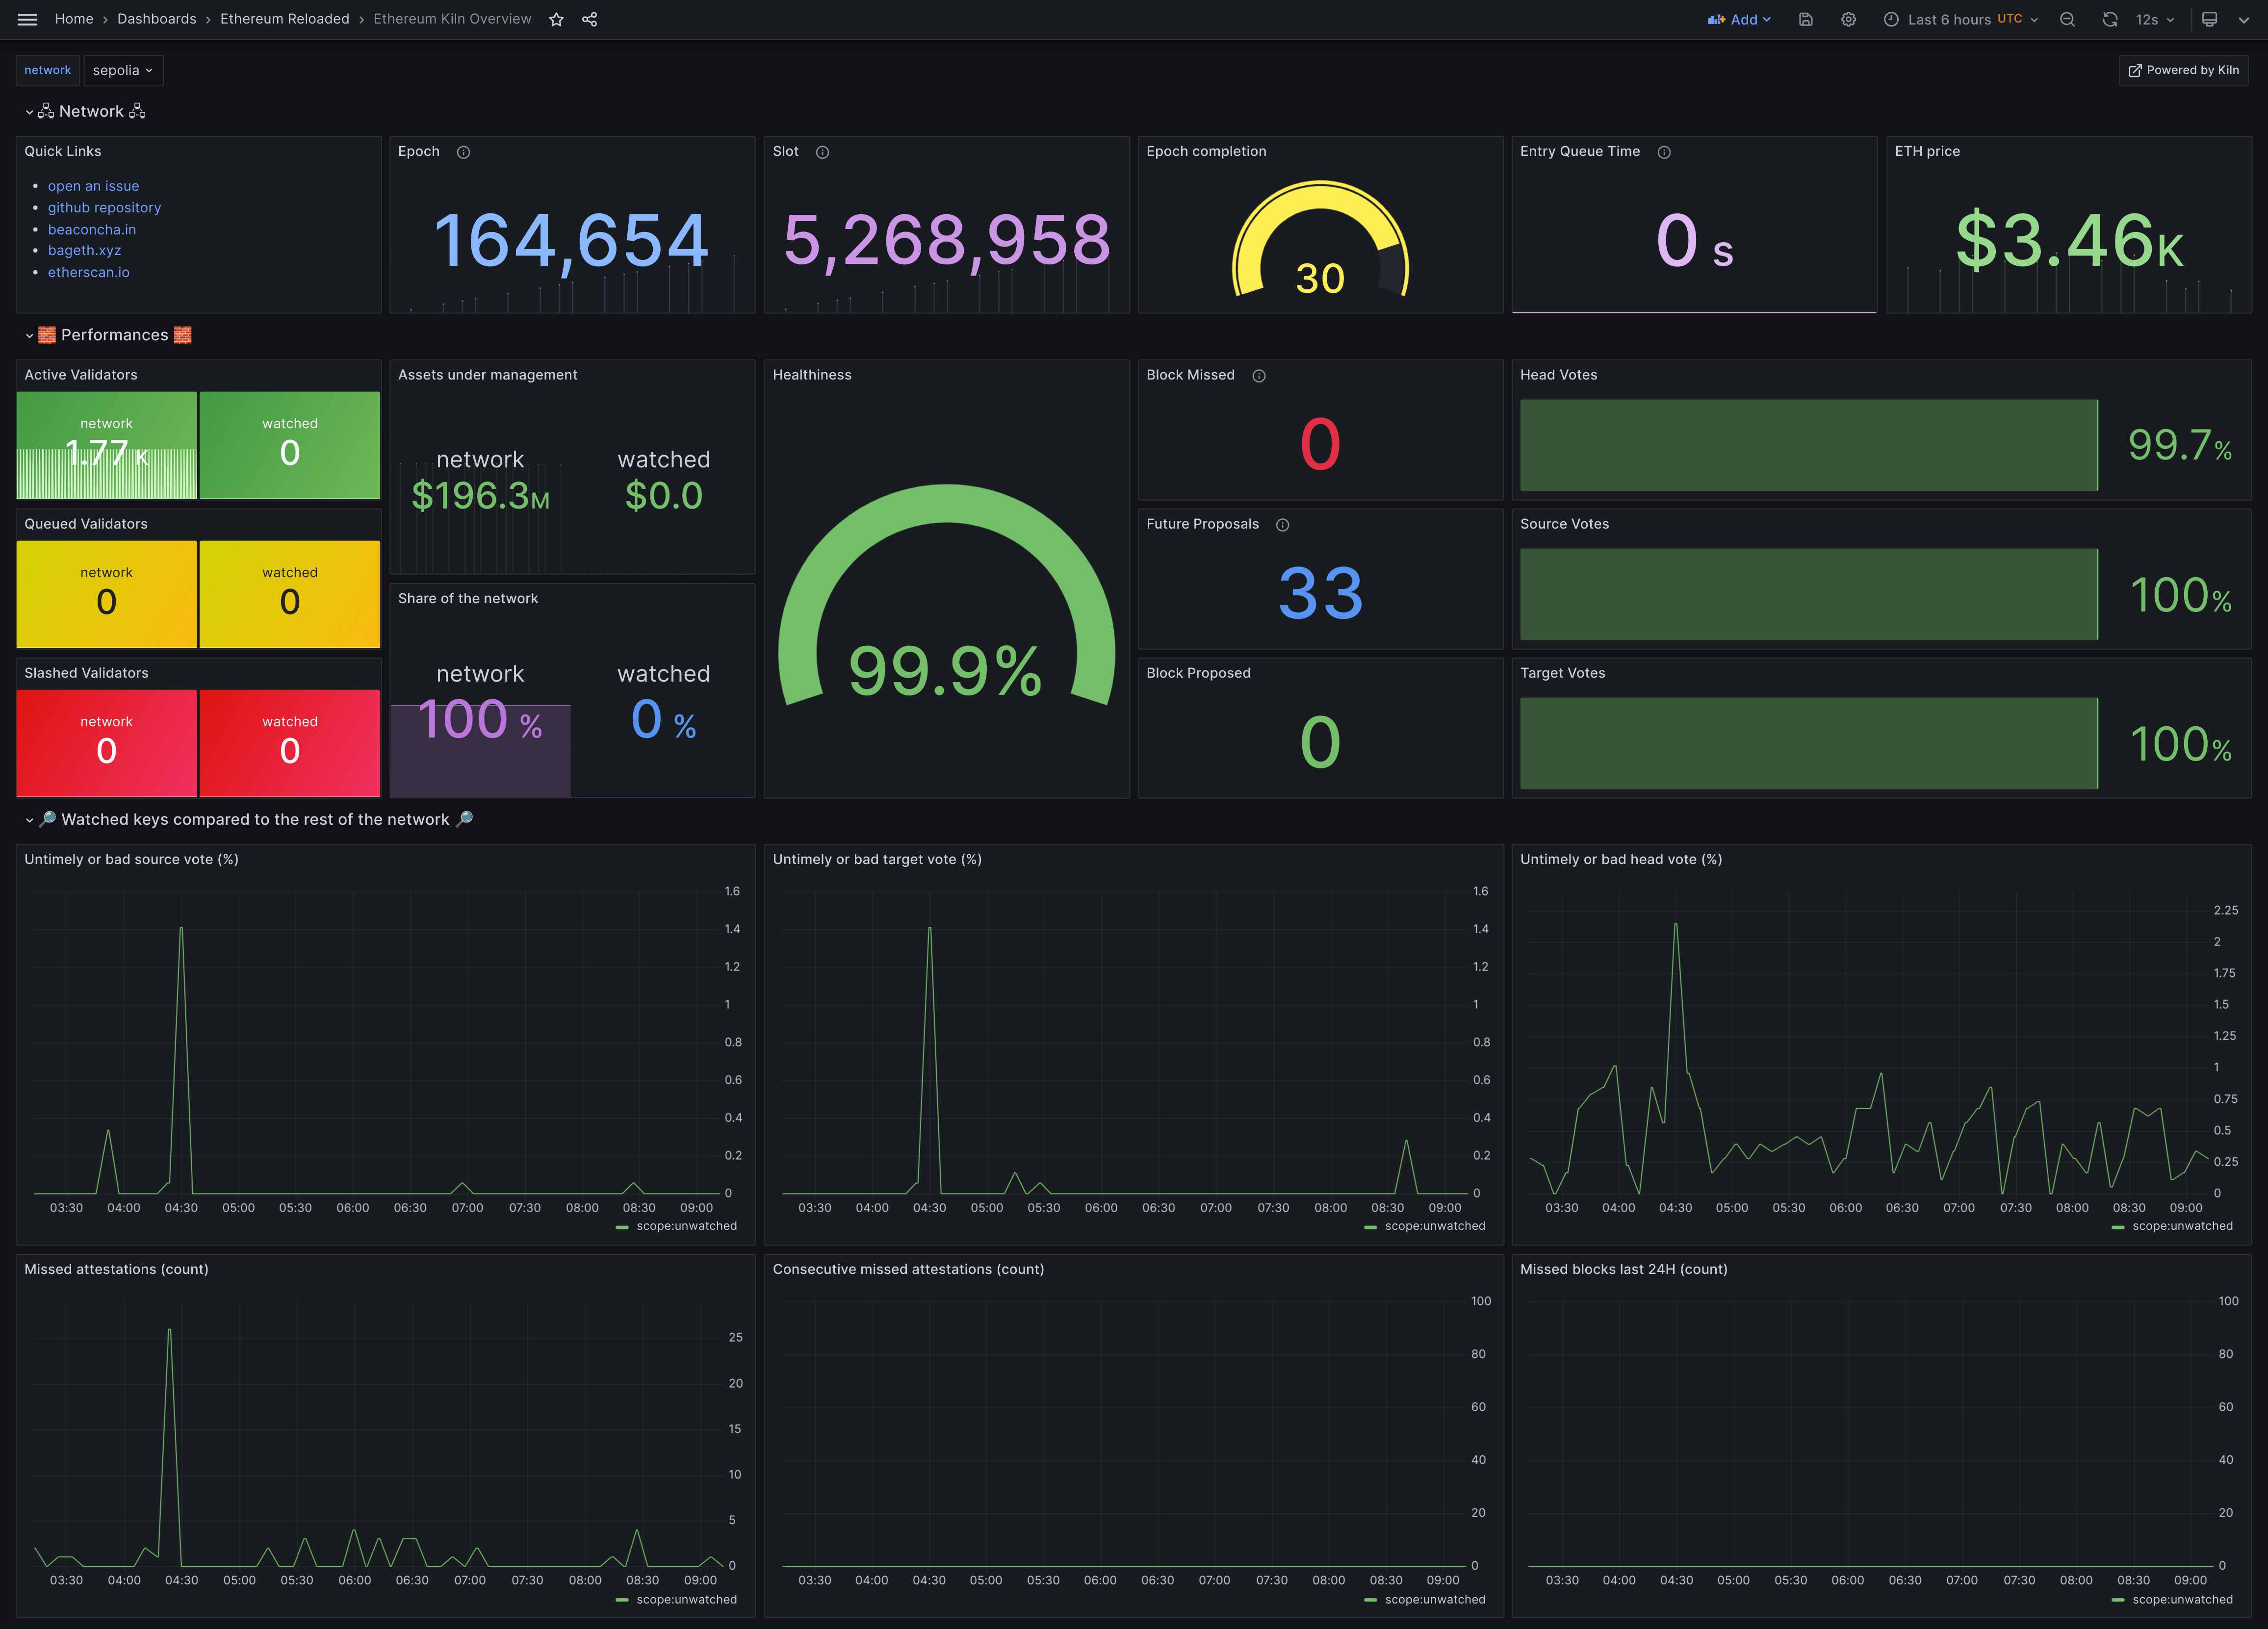Viewport: 2268px width, 1629px height.
Task: Click the hamburger menu icon top left
Action: click(26, 18)
